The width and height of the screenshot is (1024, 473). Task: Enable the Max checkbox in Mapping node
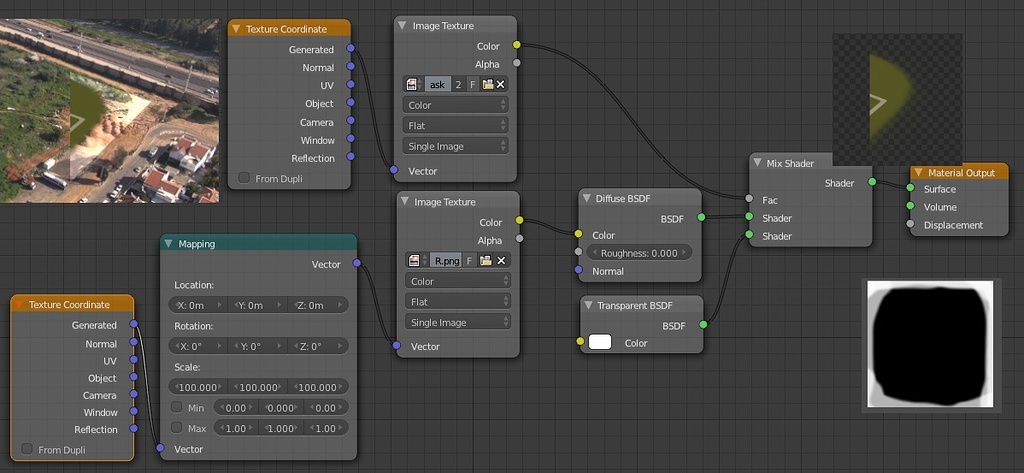point(176,428)
